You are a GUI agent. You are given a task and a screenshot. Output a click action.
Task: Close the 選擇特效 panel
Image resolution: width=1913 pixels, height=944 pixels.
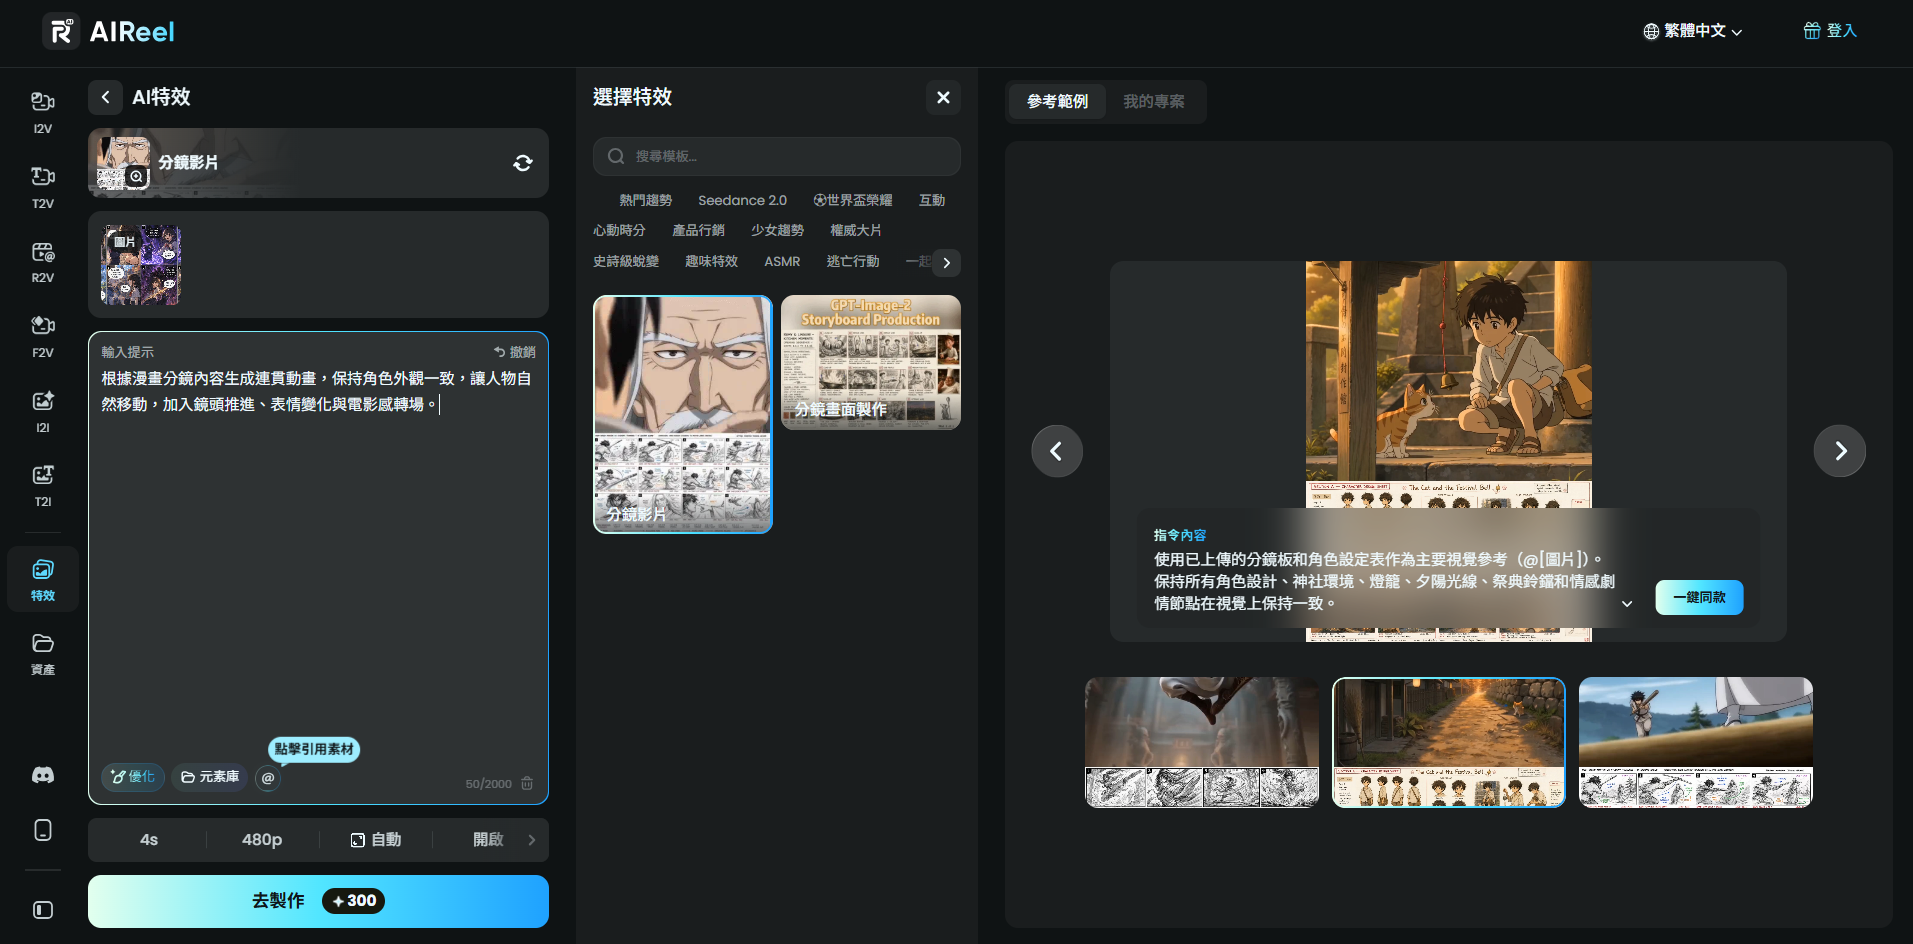coord(943,97)
